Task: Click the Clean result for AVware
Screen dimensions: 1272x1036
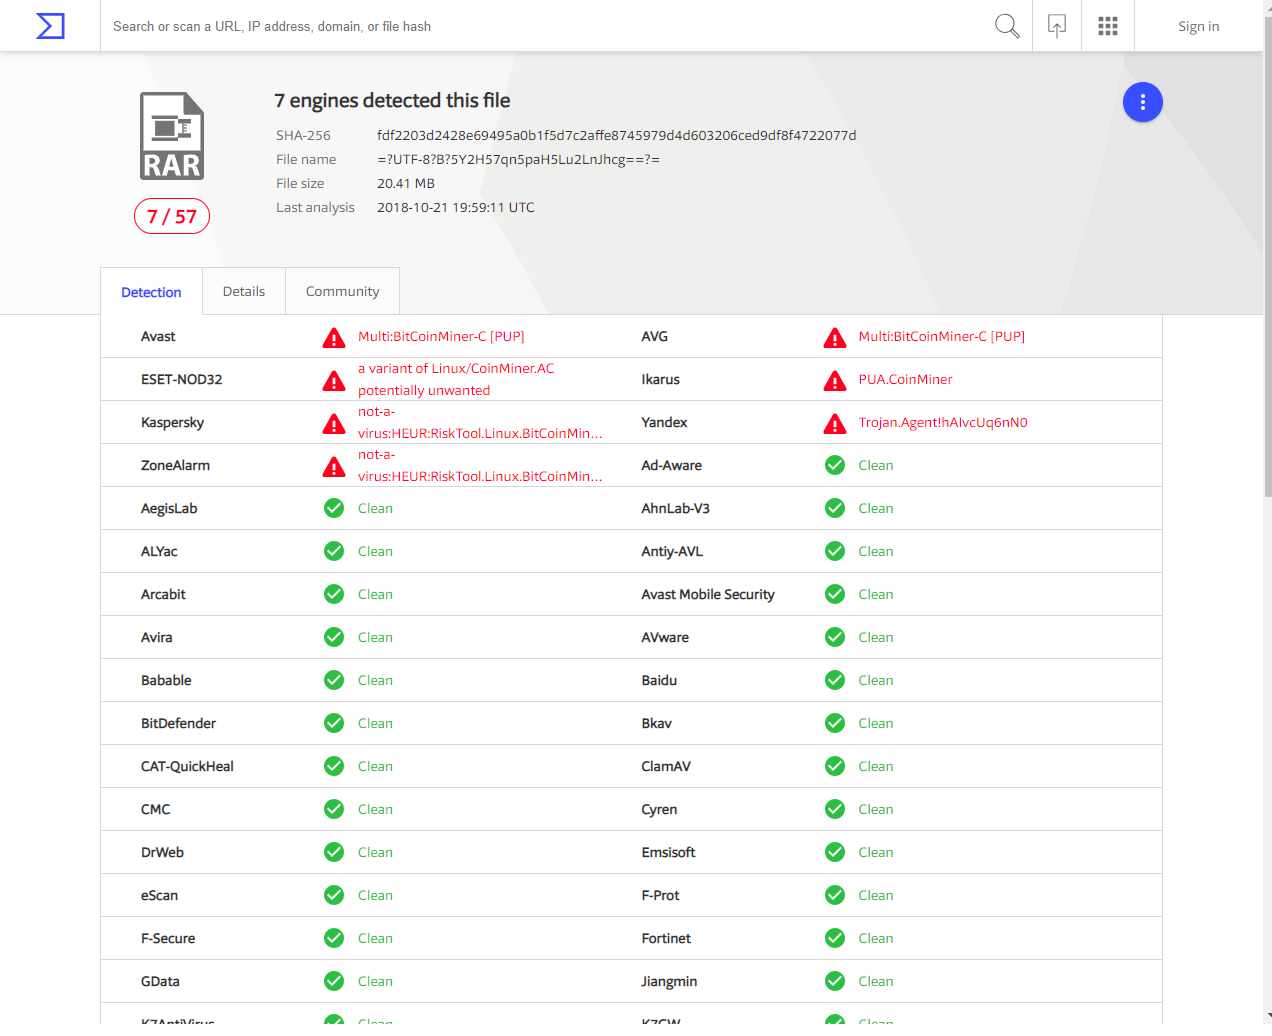Action: point(876,637)
